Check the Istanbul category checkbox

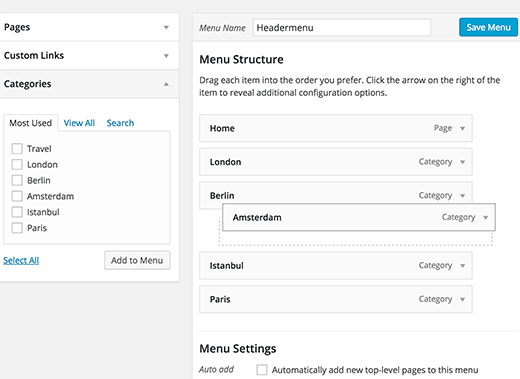[17, 212]
